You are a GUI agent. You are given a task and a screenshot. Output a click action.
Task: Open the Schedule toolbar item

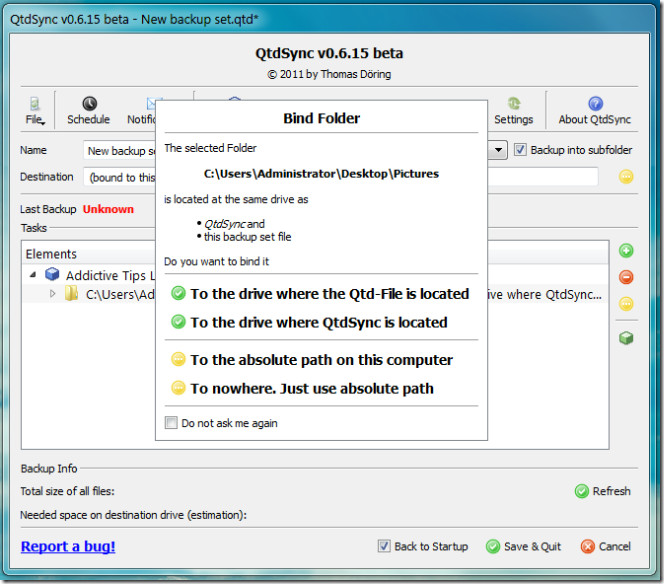89,111
